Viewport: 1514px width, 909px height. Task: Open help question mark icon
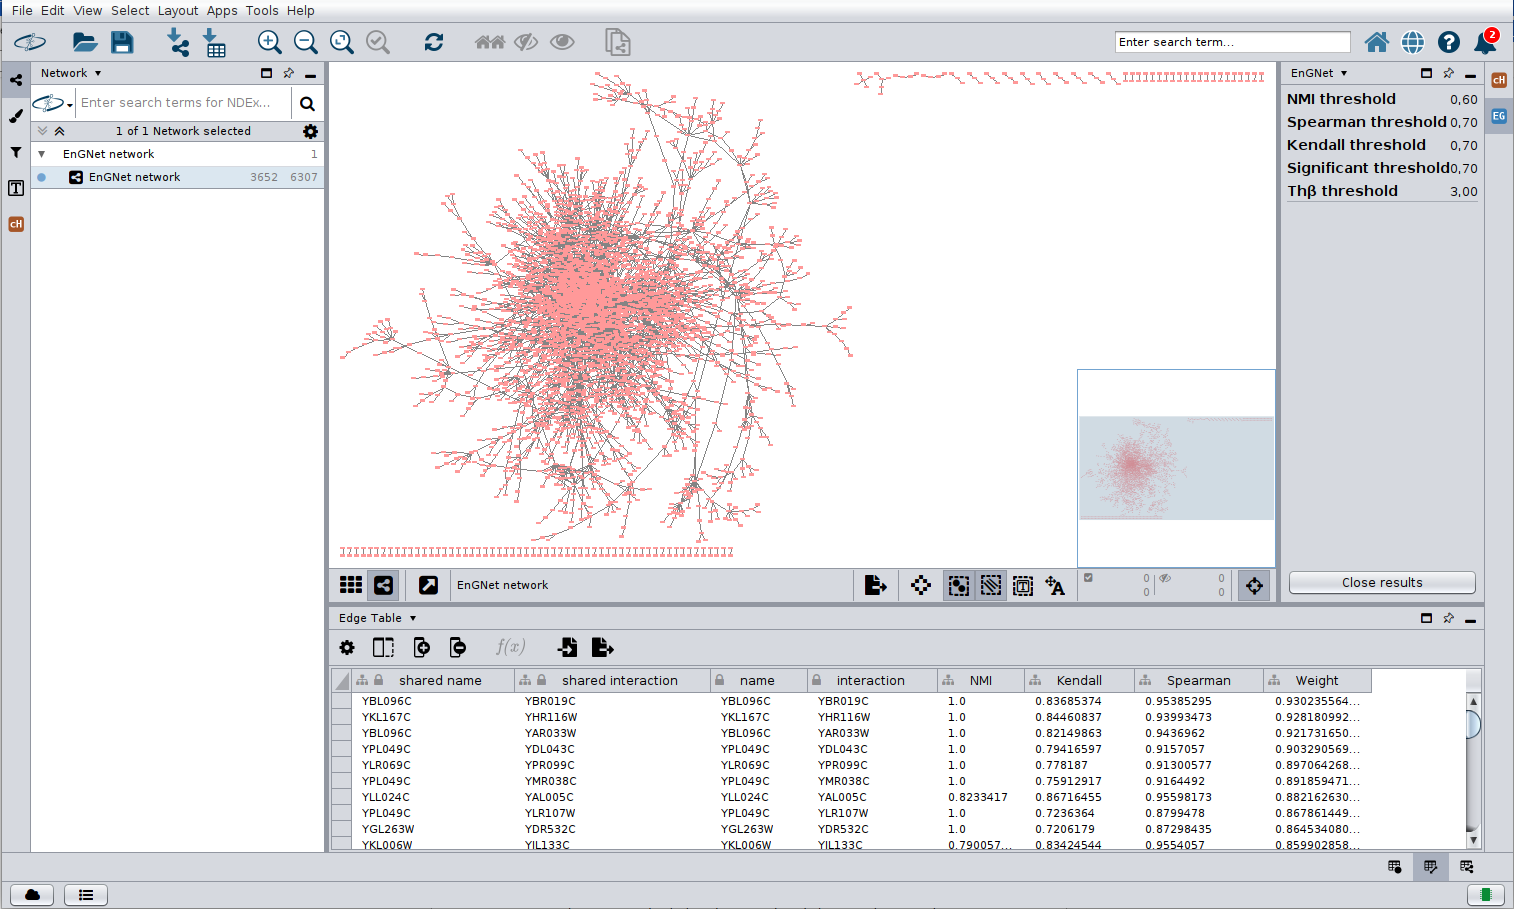click(x=1449, y=42)
